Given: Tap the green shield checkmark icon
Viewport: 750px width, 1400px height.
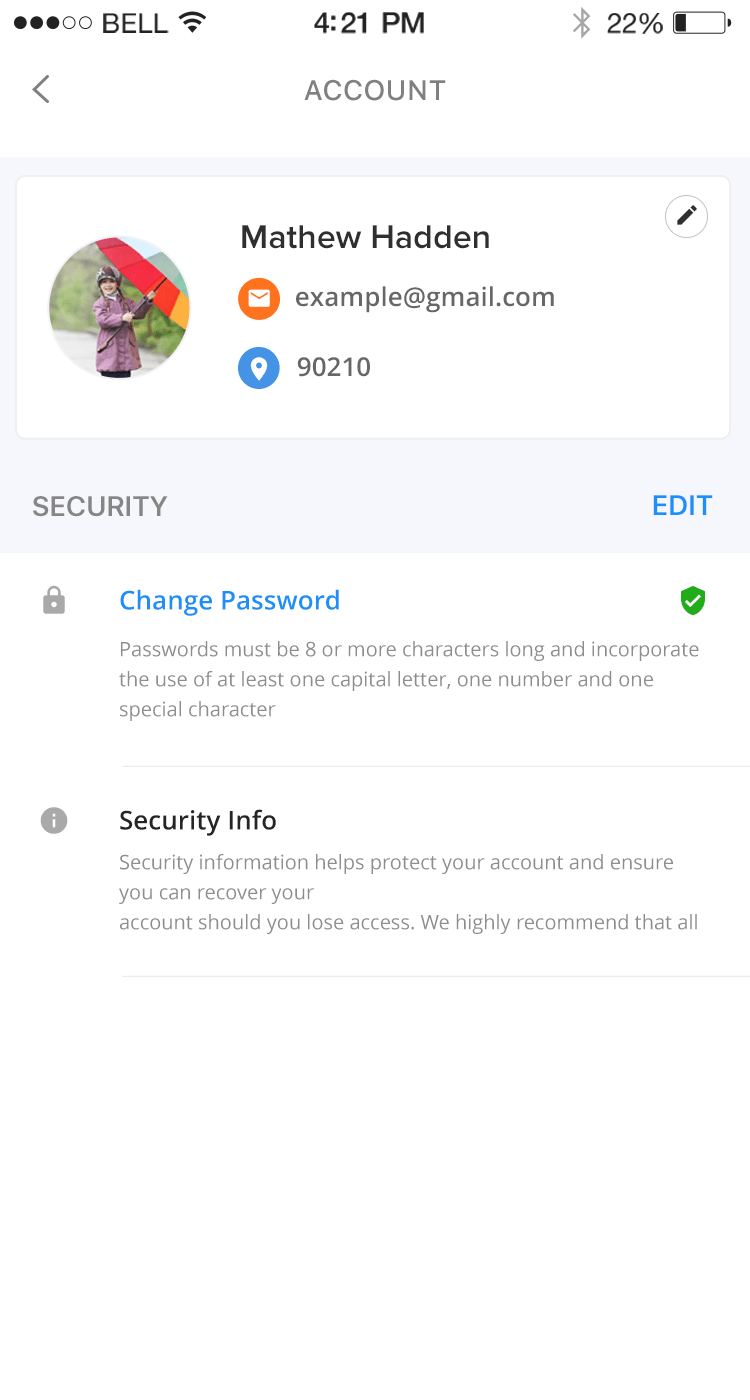Looking at the screenshot, I should pyautogui.click(x=693, y=600).
